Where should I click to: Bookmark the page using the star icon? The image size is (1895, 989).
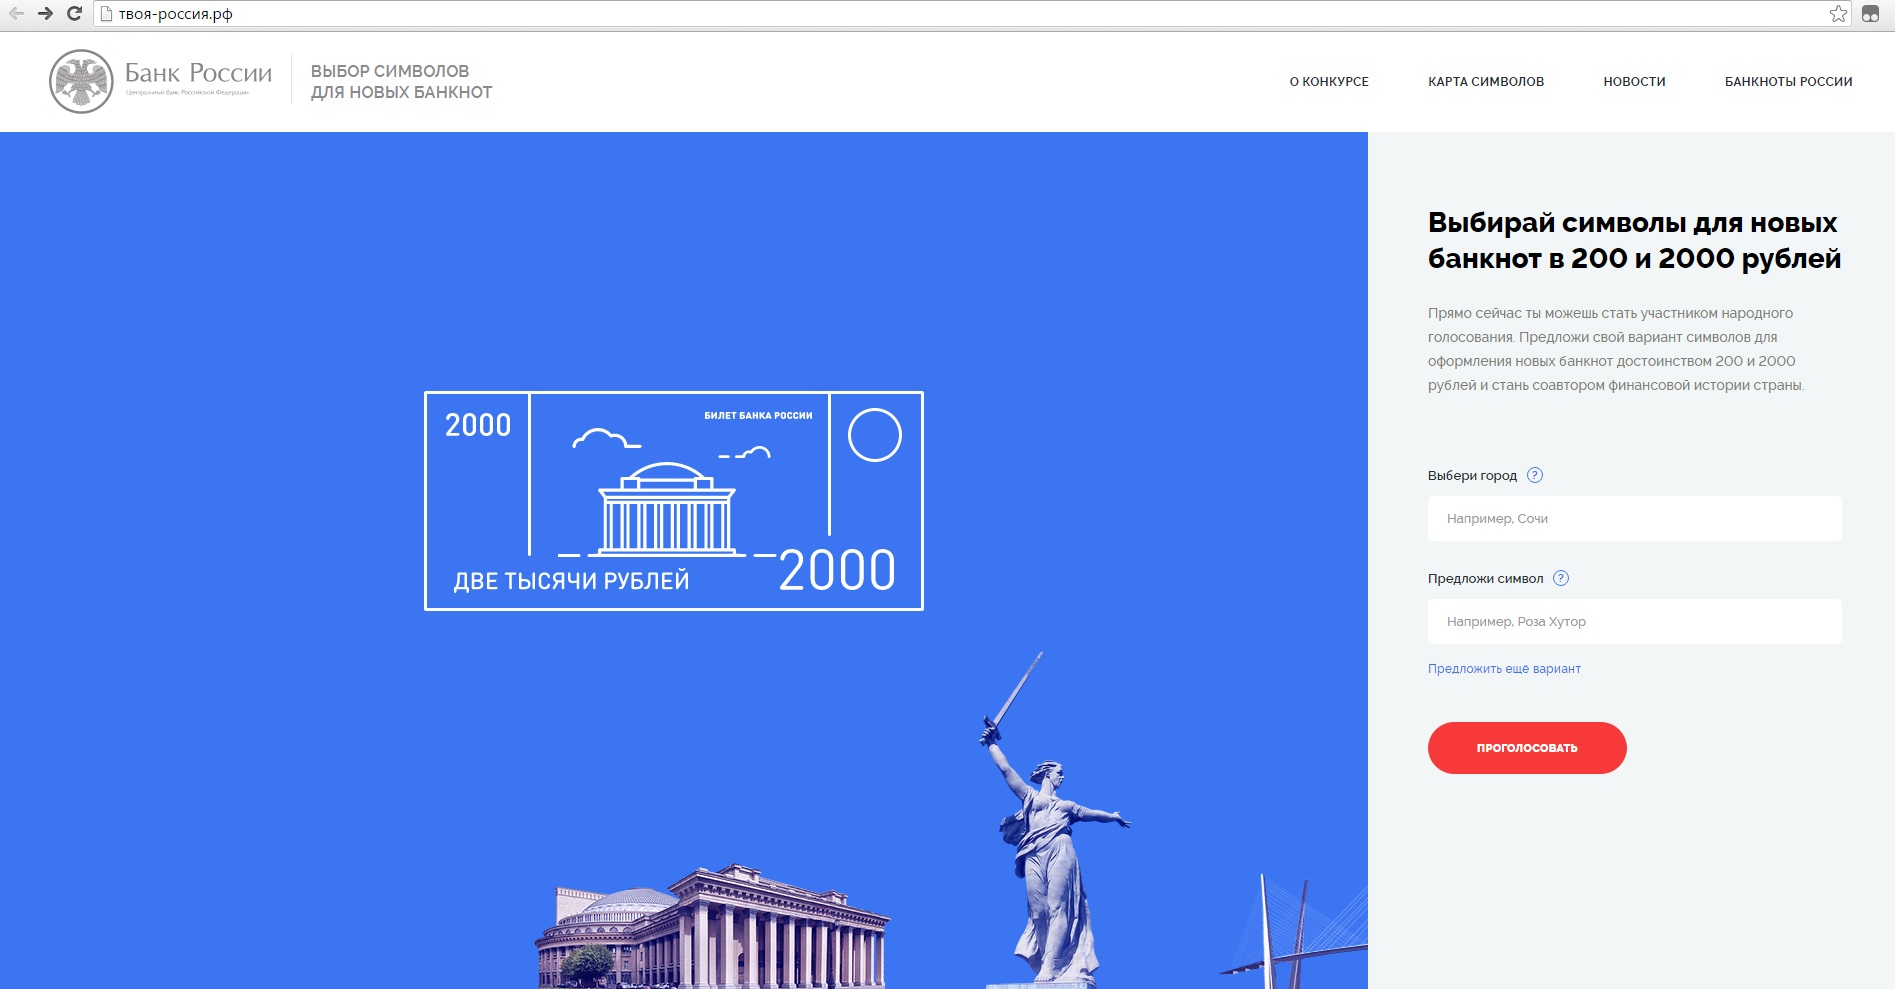1838,14
